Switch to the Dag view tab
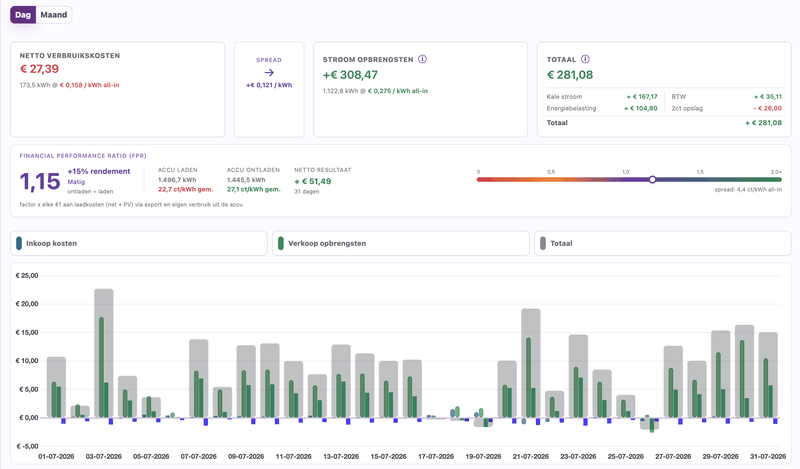This screenshot has width=800, height=469. click(23, 15)
